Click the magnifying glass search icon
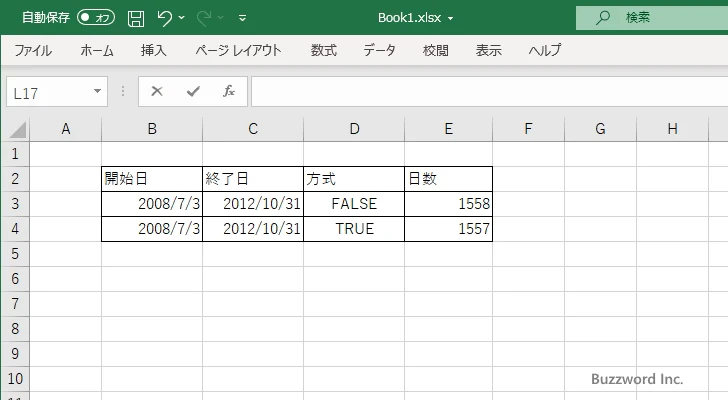Image resolution: width=728 pixels, height=400 pixels. [603, 18]
